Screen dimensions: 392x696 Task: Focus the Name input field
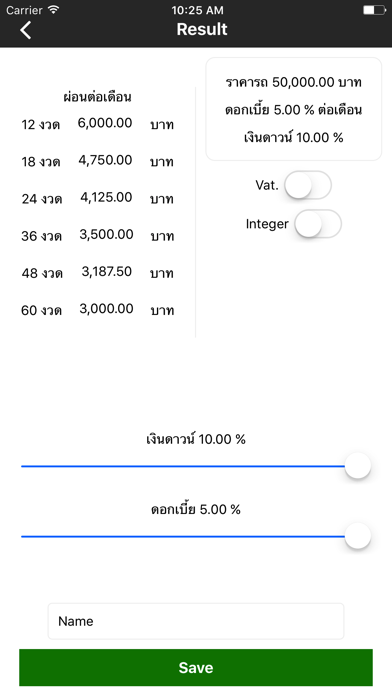pos(196,621)
